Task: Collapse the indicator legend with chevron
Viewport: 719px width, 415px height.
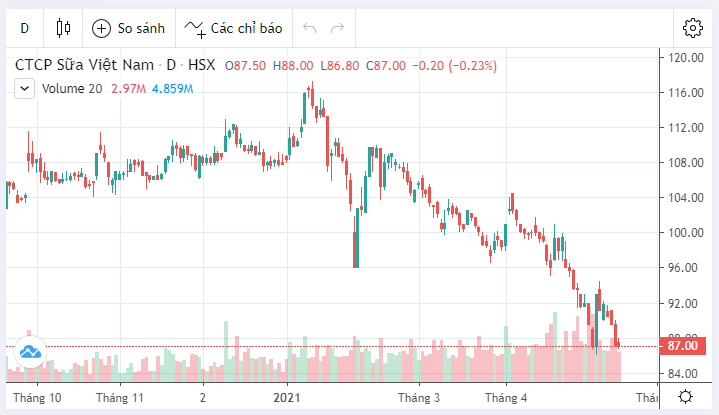Action: tap(24, 88)
